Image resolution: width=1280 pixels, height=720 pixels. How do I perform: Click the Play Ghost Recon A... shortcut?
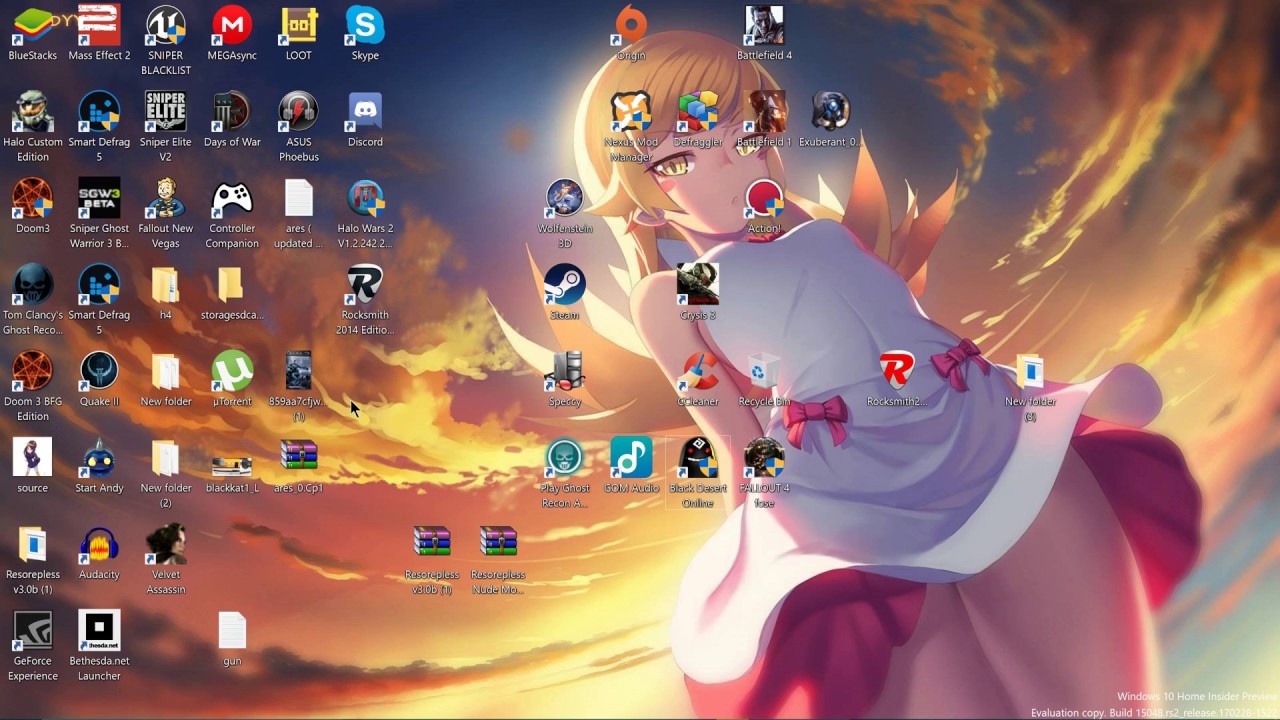point(564,458)
